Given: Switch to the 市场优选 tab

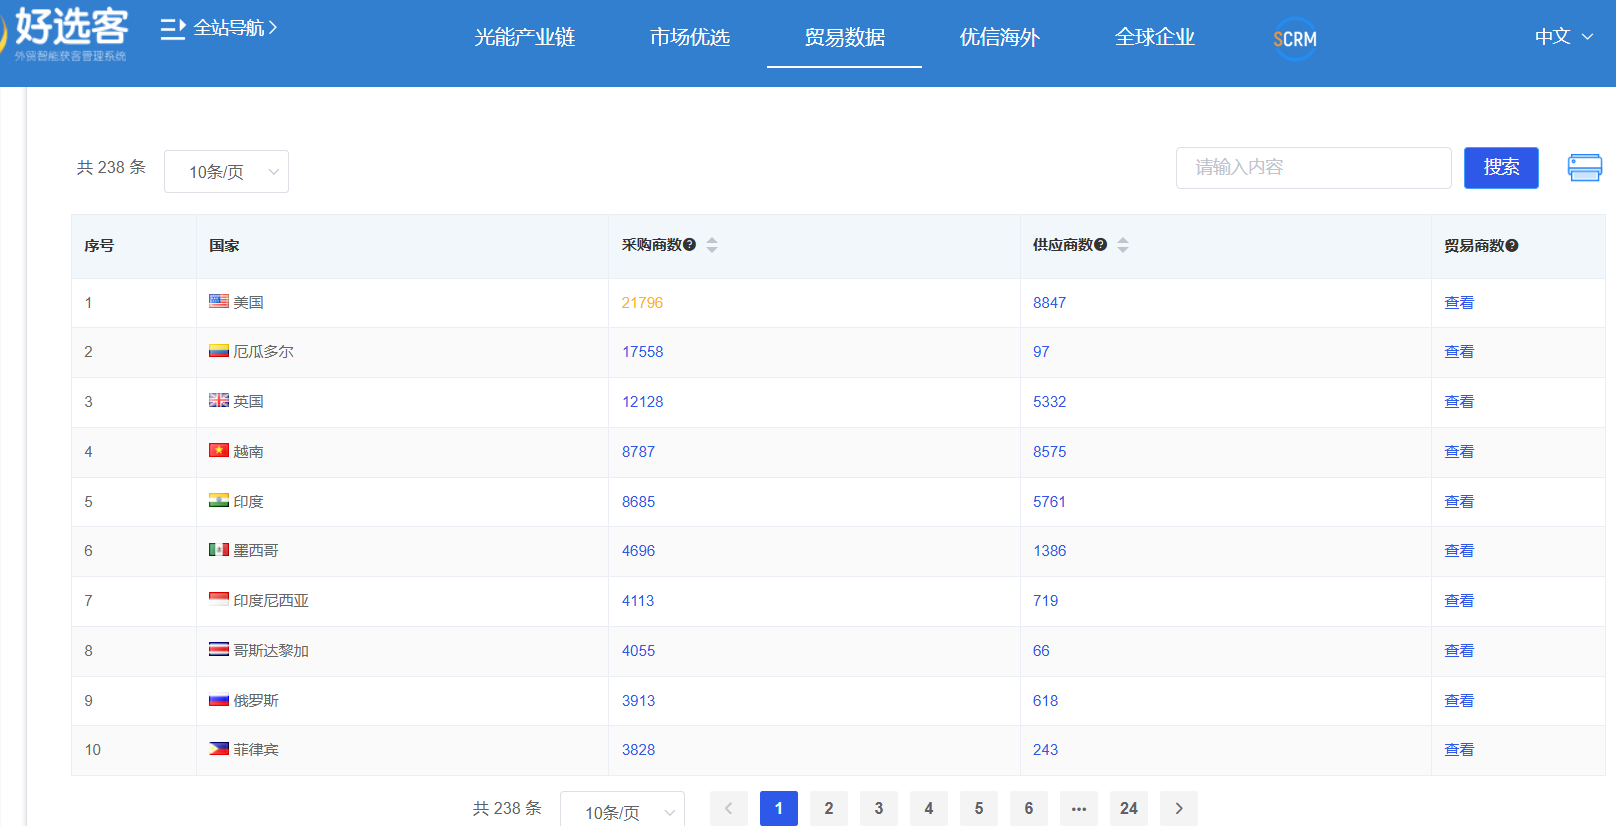Looking at the screenshot, I should point(690,37).
